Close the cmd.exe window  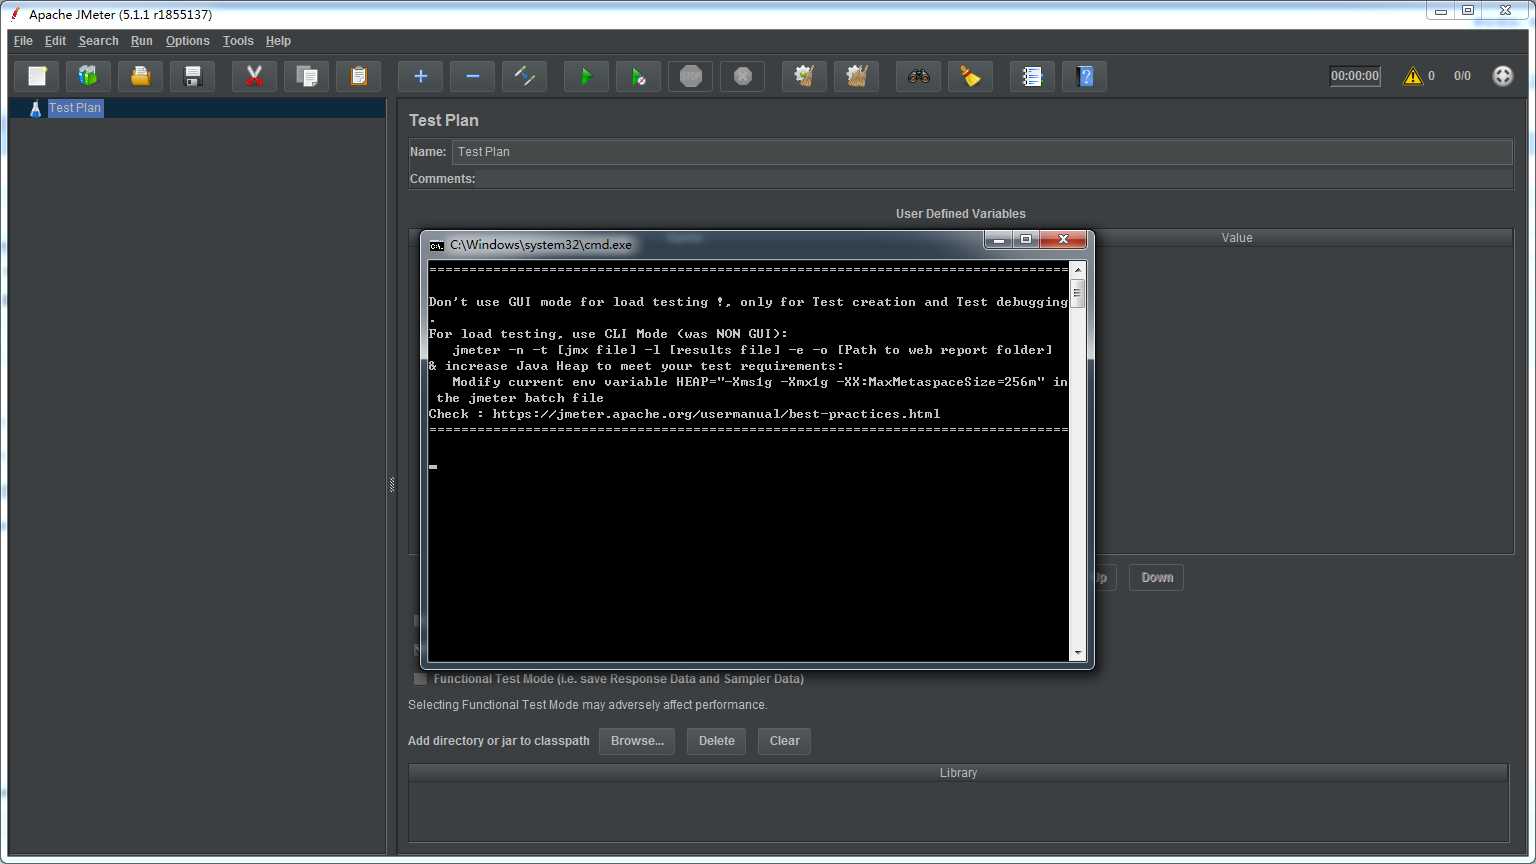pos(1064,240)
